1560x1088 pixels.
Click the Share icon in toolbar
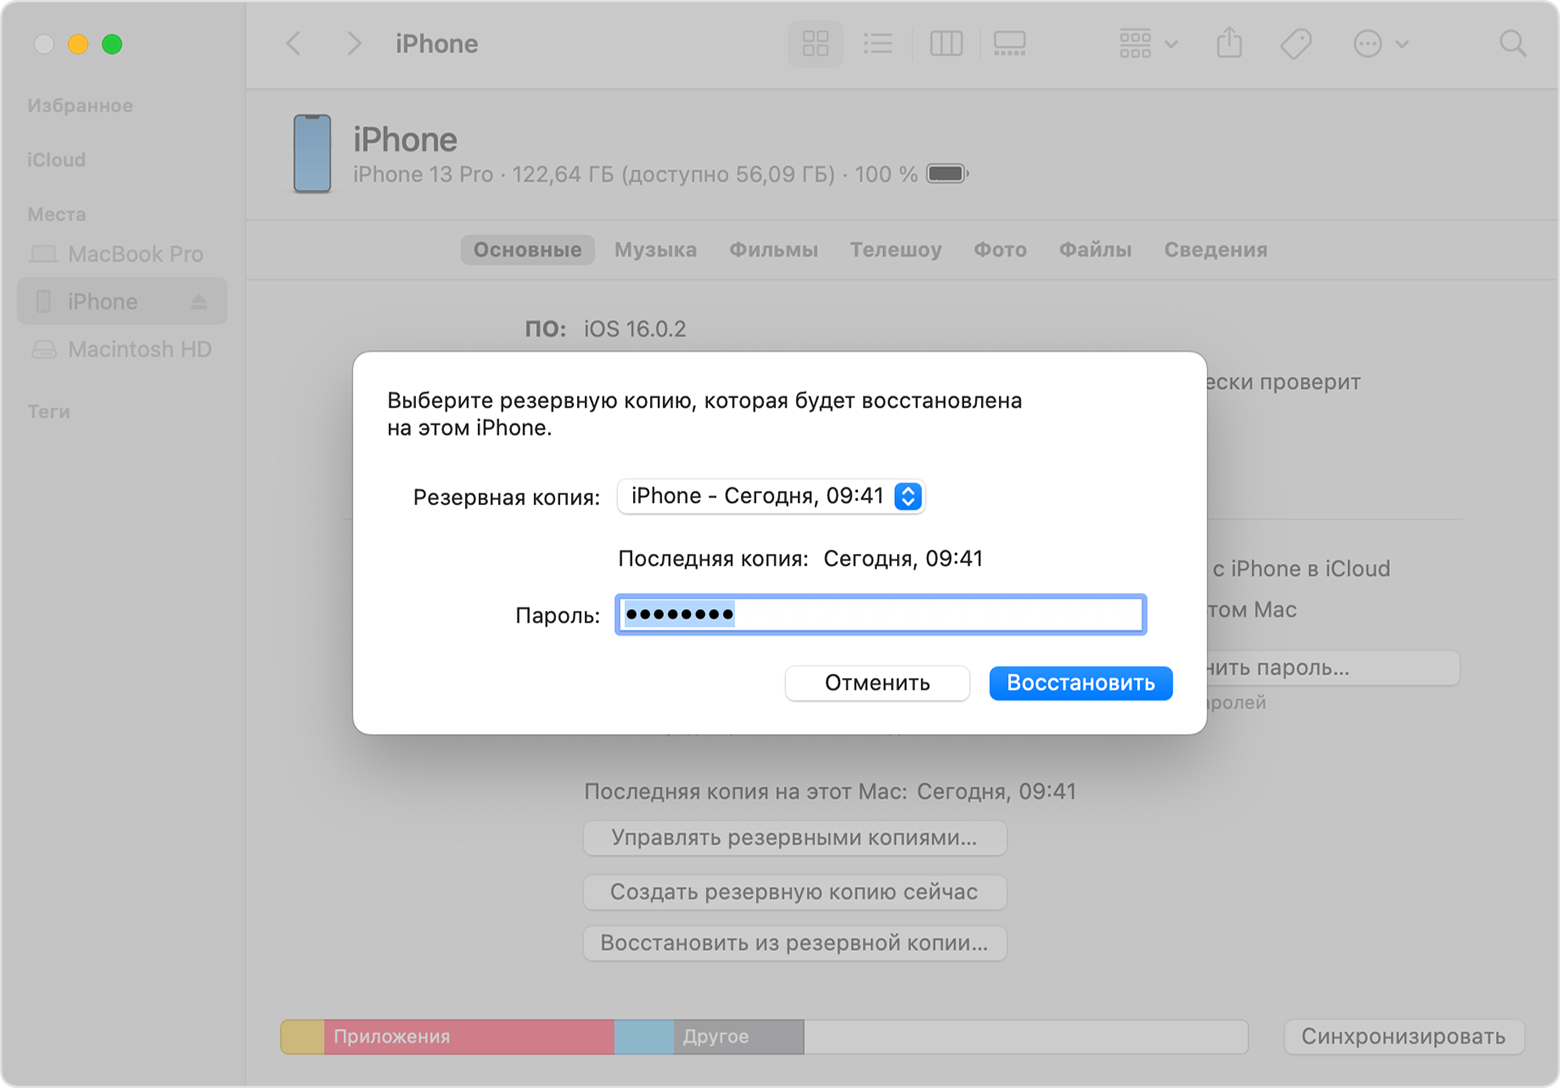(1229, 43)
